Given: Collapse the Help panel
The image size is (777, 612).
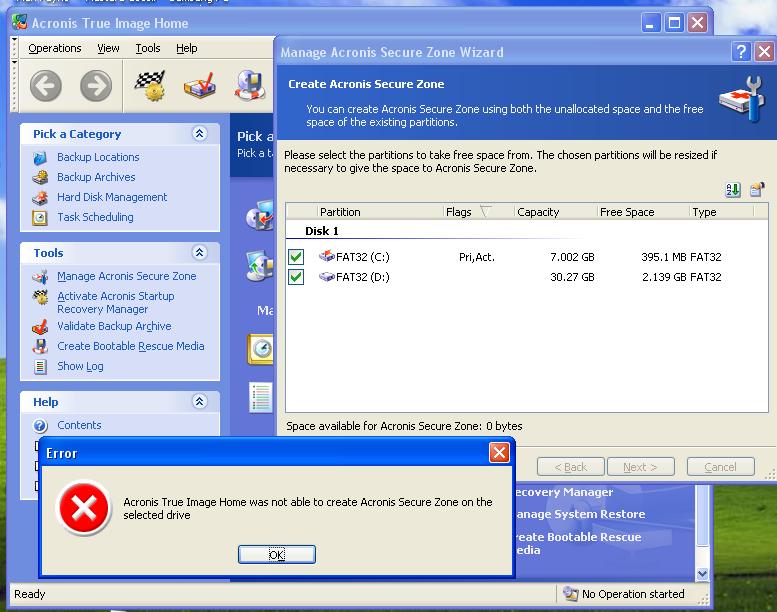Looking at the screenshot, I should [200, 401].
